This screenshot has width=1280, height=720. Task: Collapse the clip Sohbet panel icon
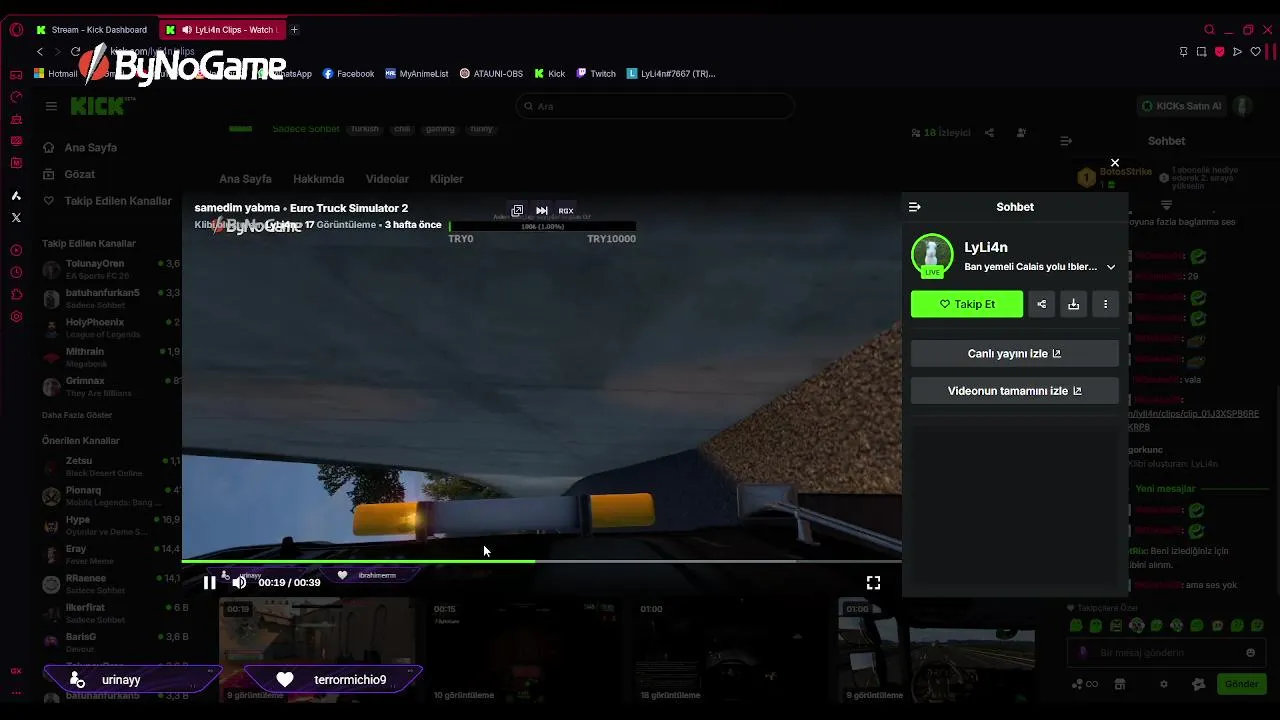click(x=914, y=207)
